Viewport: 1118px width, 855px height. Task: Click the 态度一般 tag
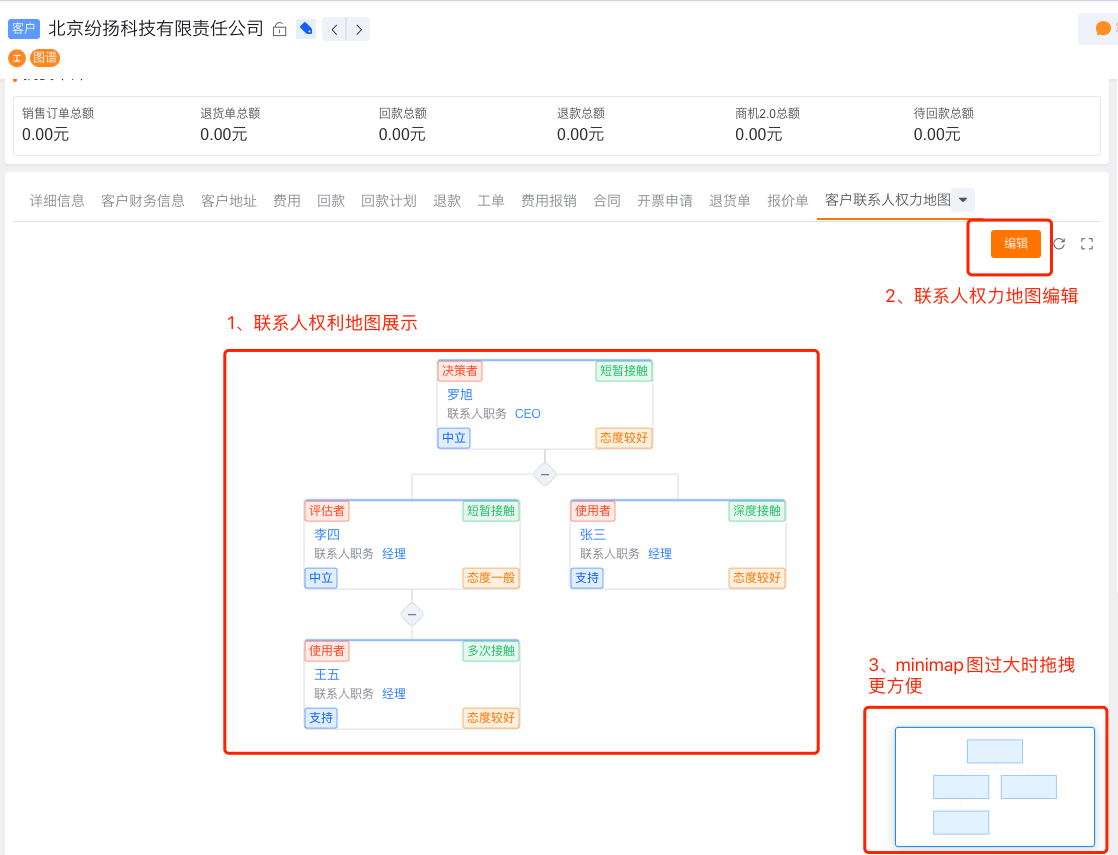tap(491, 578)
